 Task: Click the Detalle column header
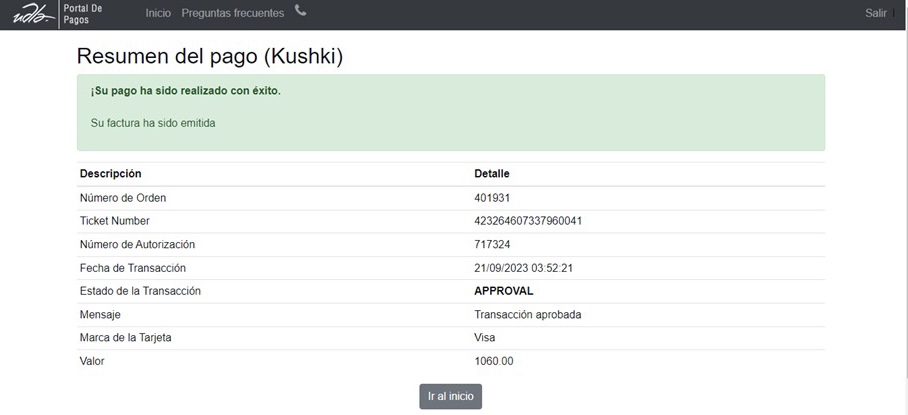coord(491,174)
